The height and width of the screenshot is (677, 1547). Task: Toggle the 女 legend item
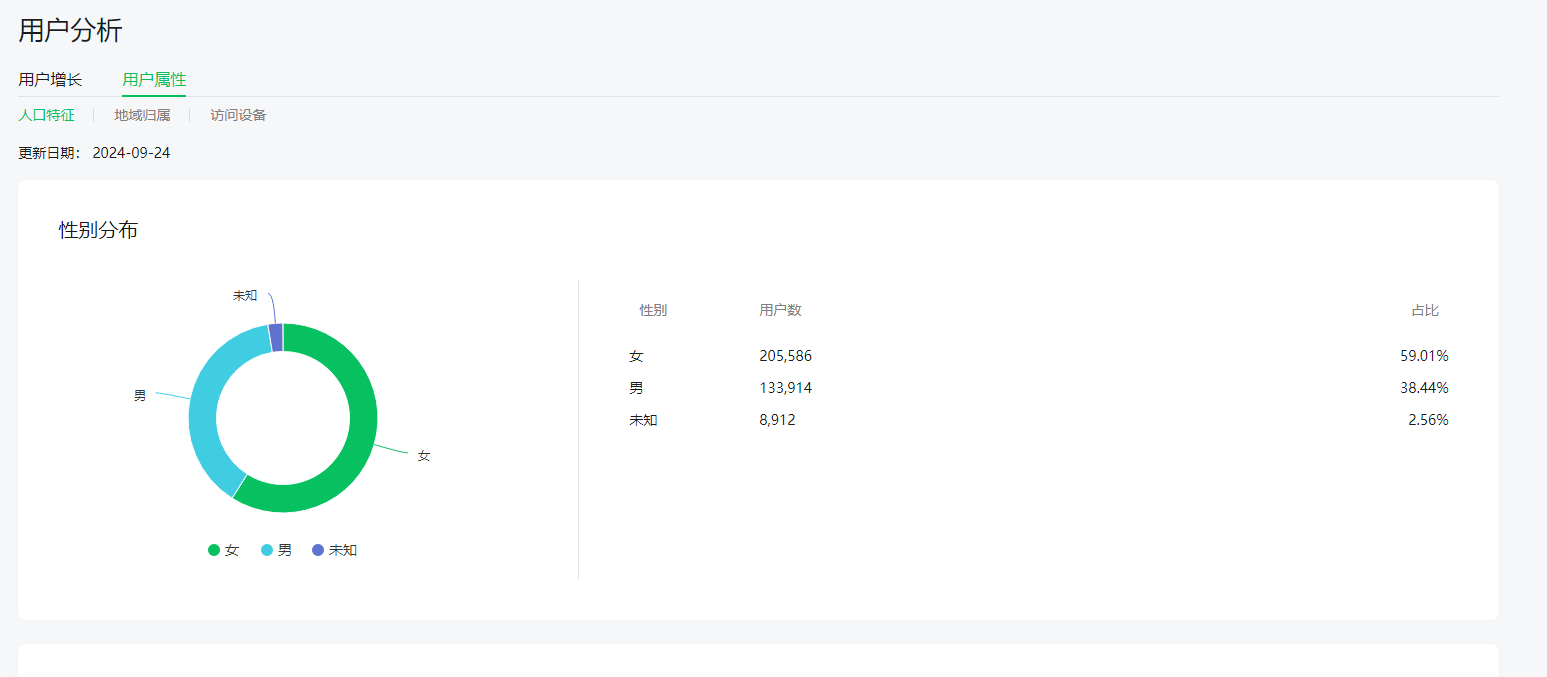click(224, 550)
